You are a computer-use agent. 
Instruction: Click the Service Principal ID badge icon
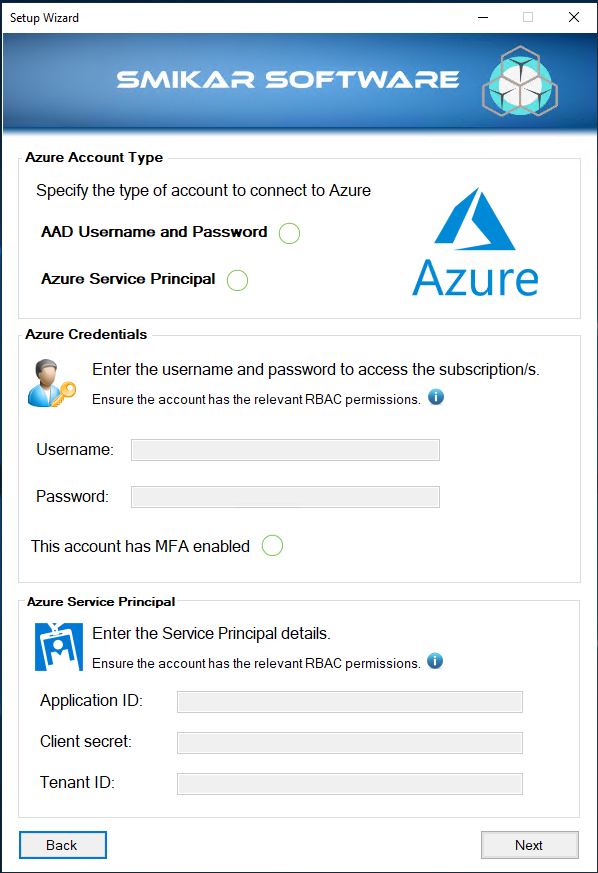point(59,647)
